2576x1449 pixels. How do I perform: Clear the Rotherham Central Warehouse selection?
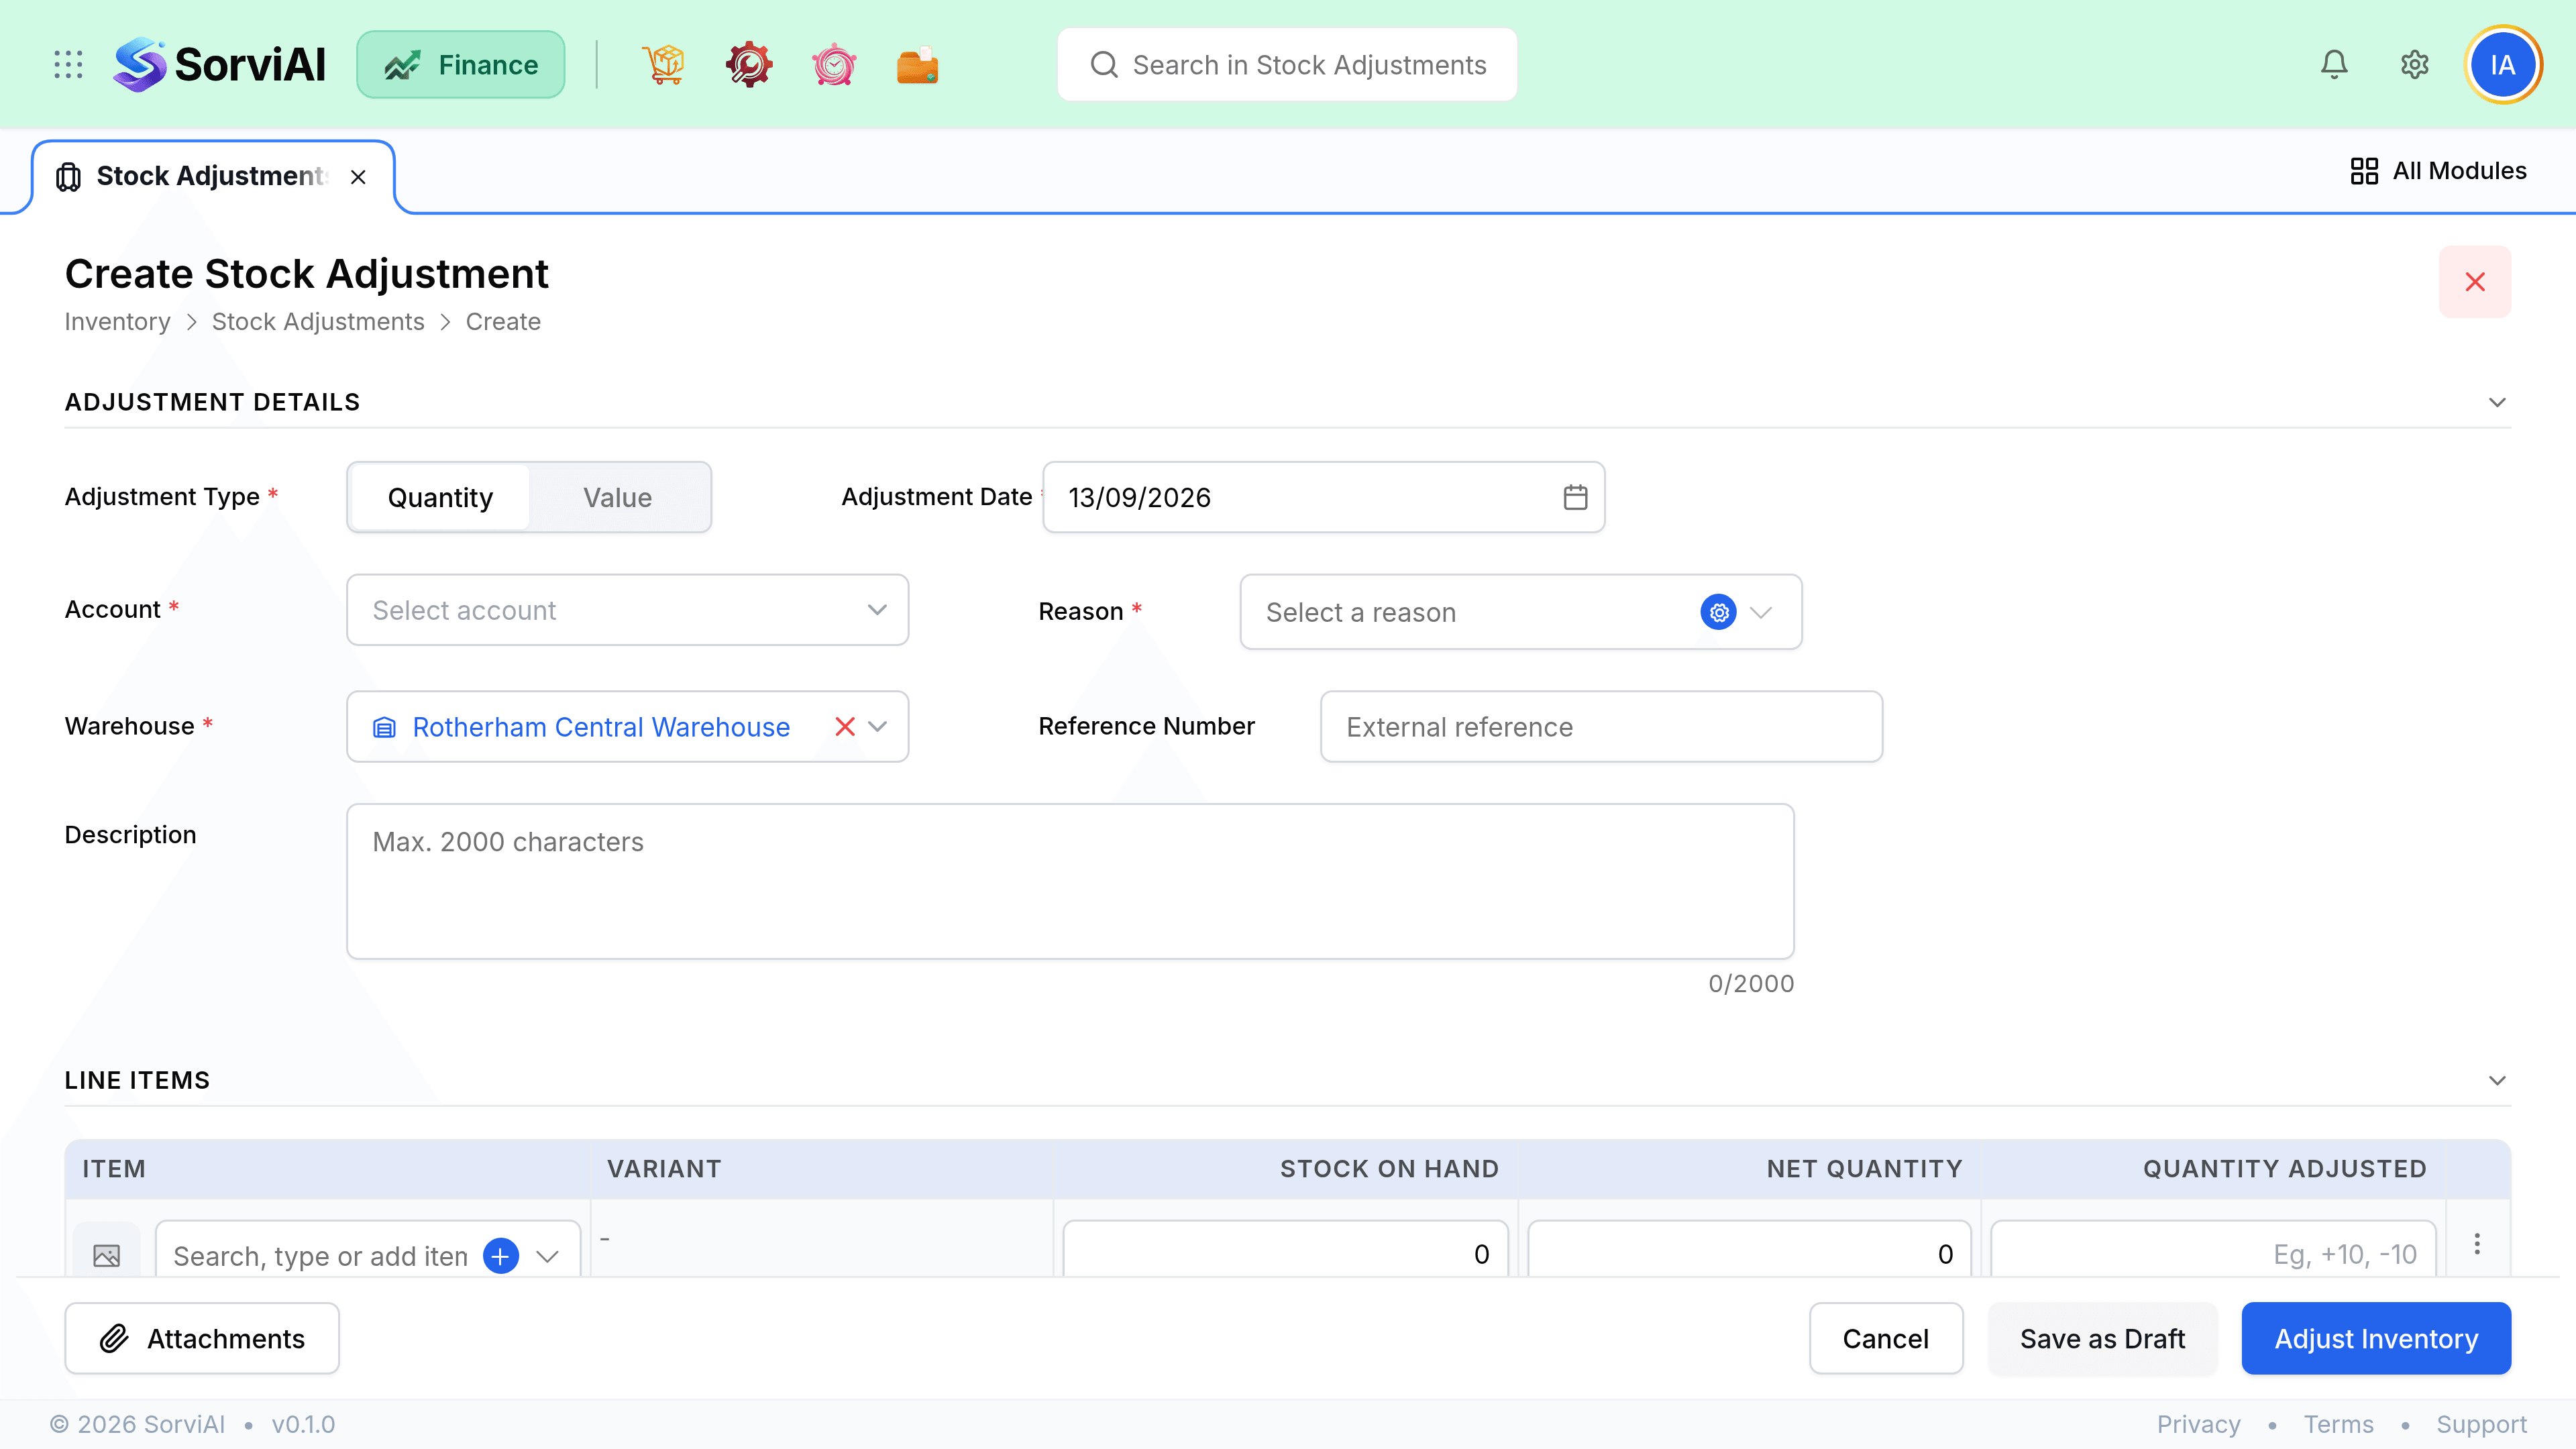point(845,727)
